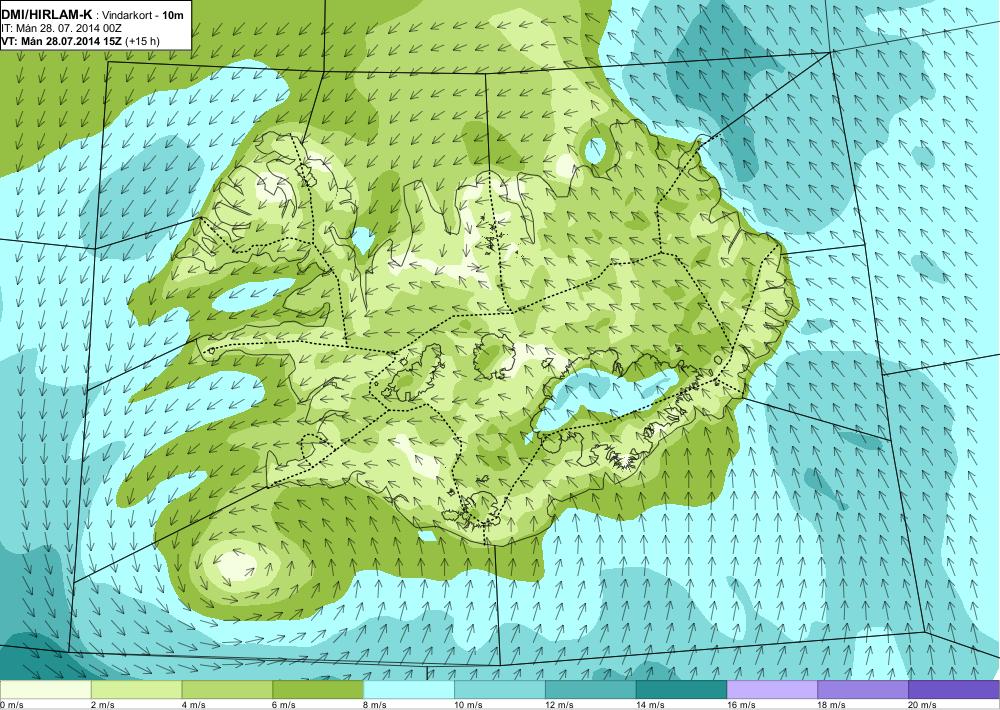Click the '12 m/s' legend label
The image size is (1000, 710).
tap(560, 705)
